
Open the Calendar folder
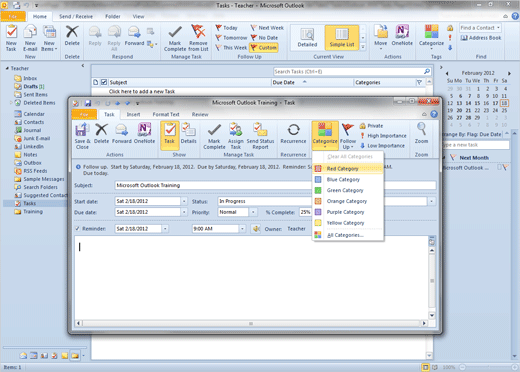(29, 114)
